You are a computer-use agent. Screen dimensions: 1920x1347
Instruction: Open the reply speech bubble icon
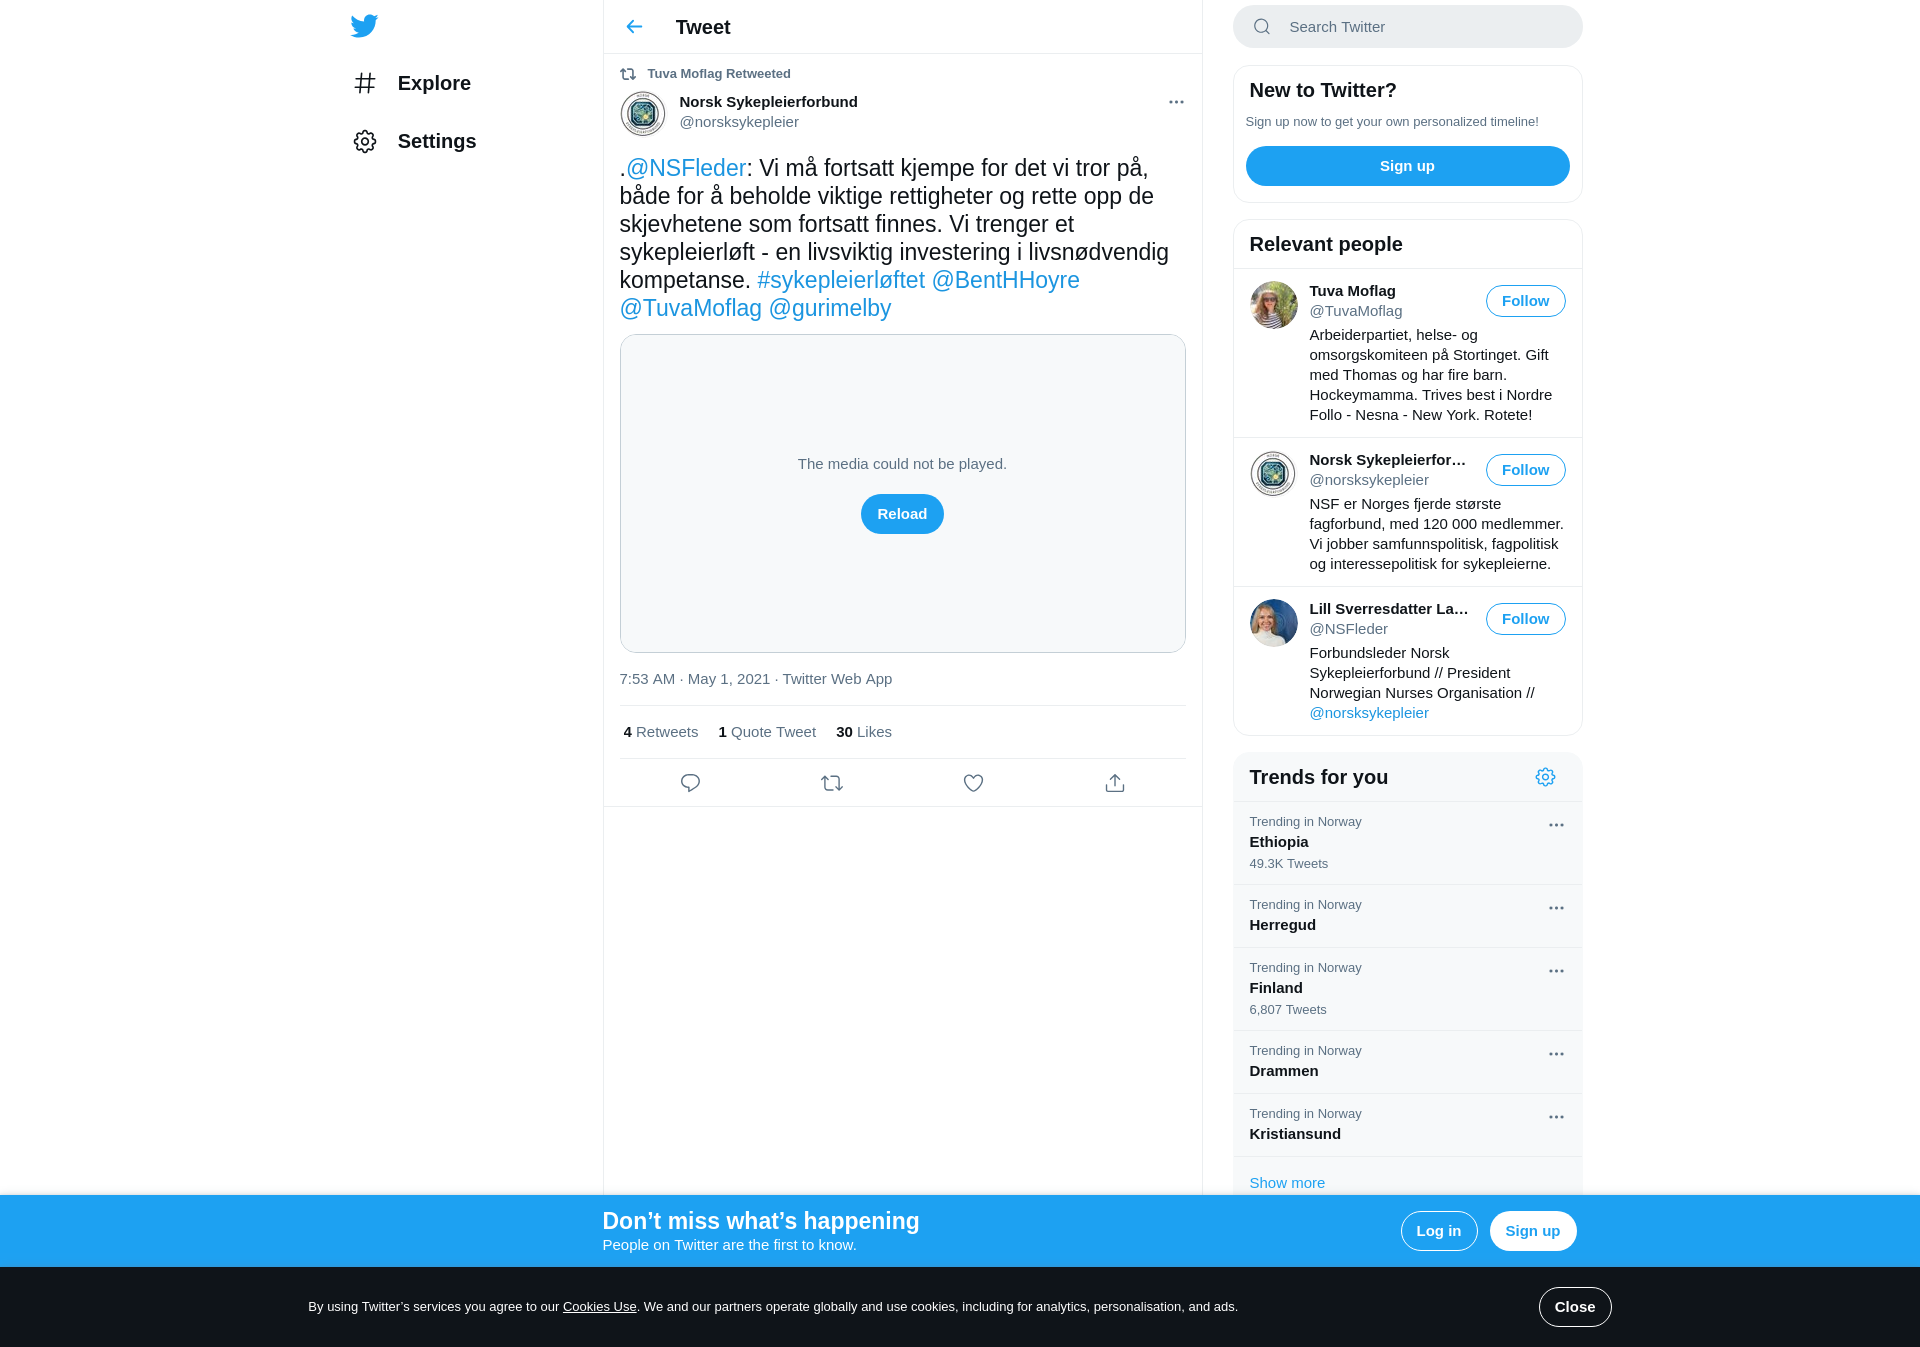click(x=690, y=783)
